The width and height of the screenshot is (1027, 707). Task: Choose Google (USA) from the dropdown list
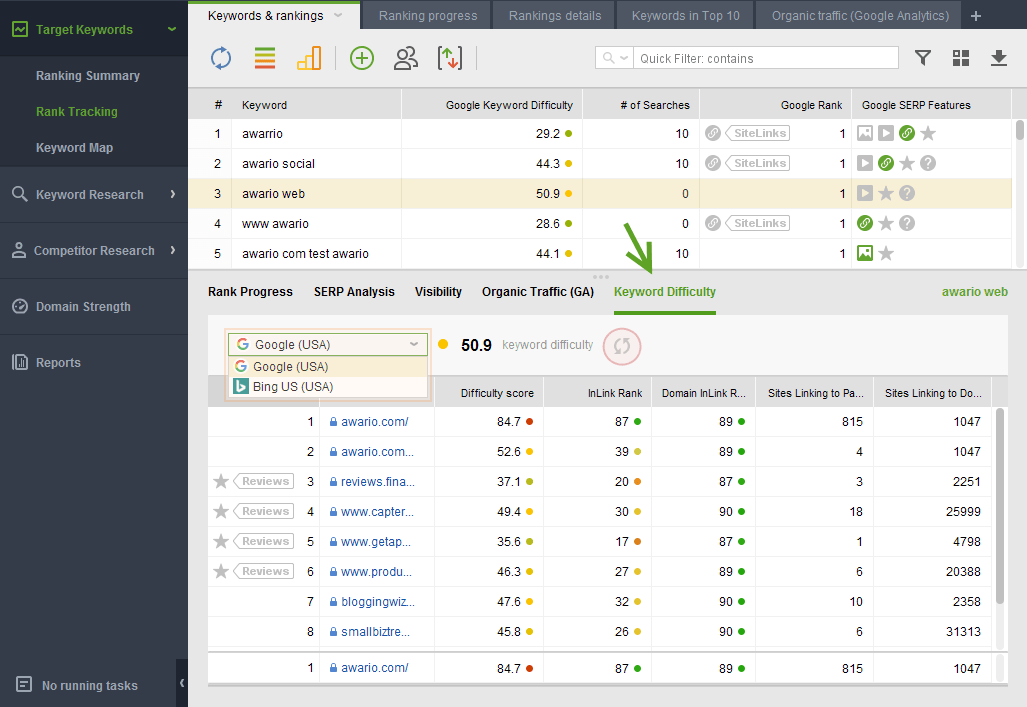pos(327,367)
